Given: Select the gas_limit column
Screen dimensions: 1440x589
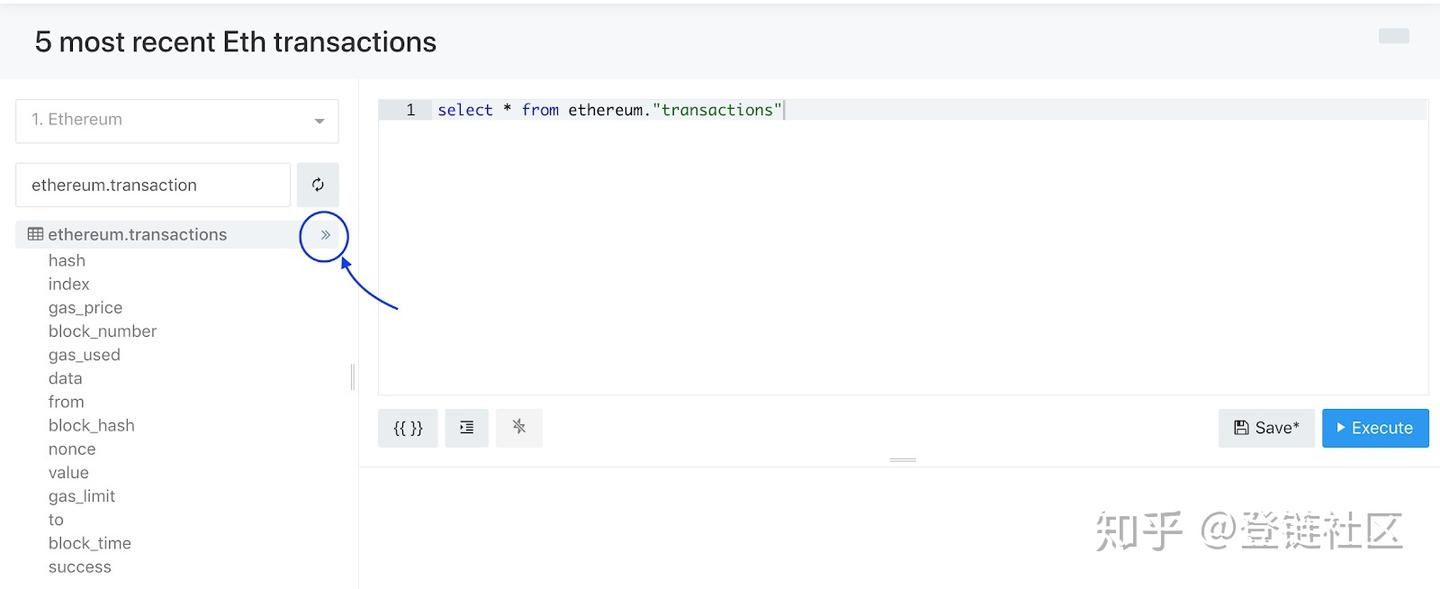Looking at the screenshot, I should coord(82,496).
